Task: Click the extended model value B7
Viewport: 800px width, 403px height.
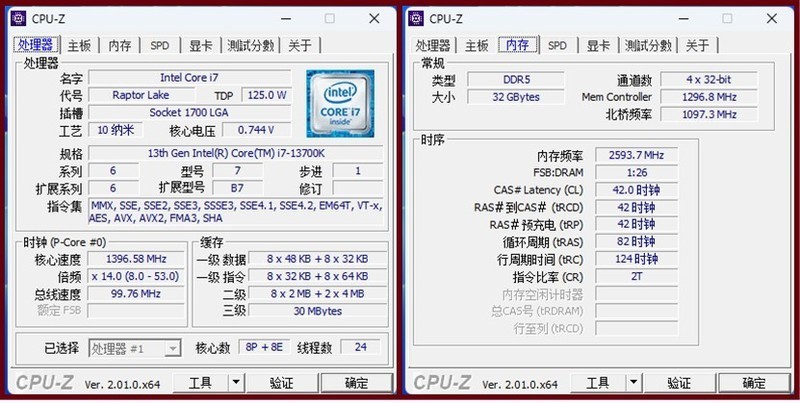Action: click(x=237, y=188)
